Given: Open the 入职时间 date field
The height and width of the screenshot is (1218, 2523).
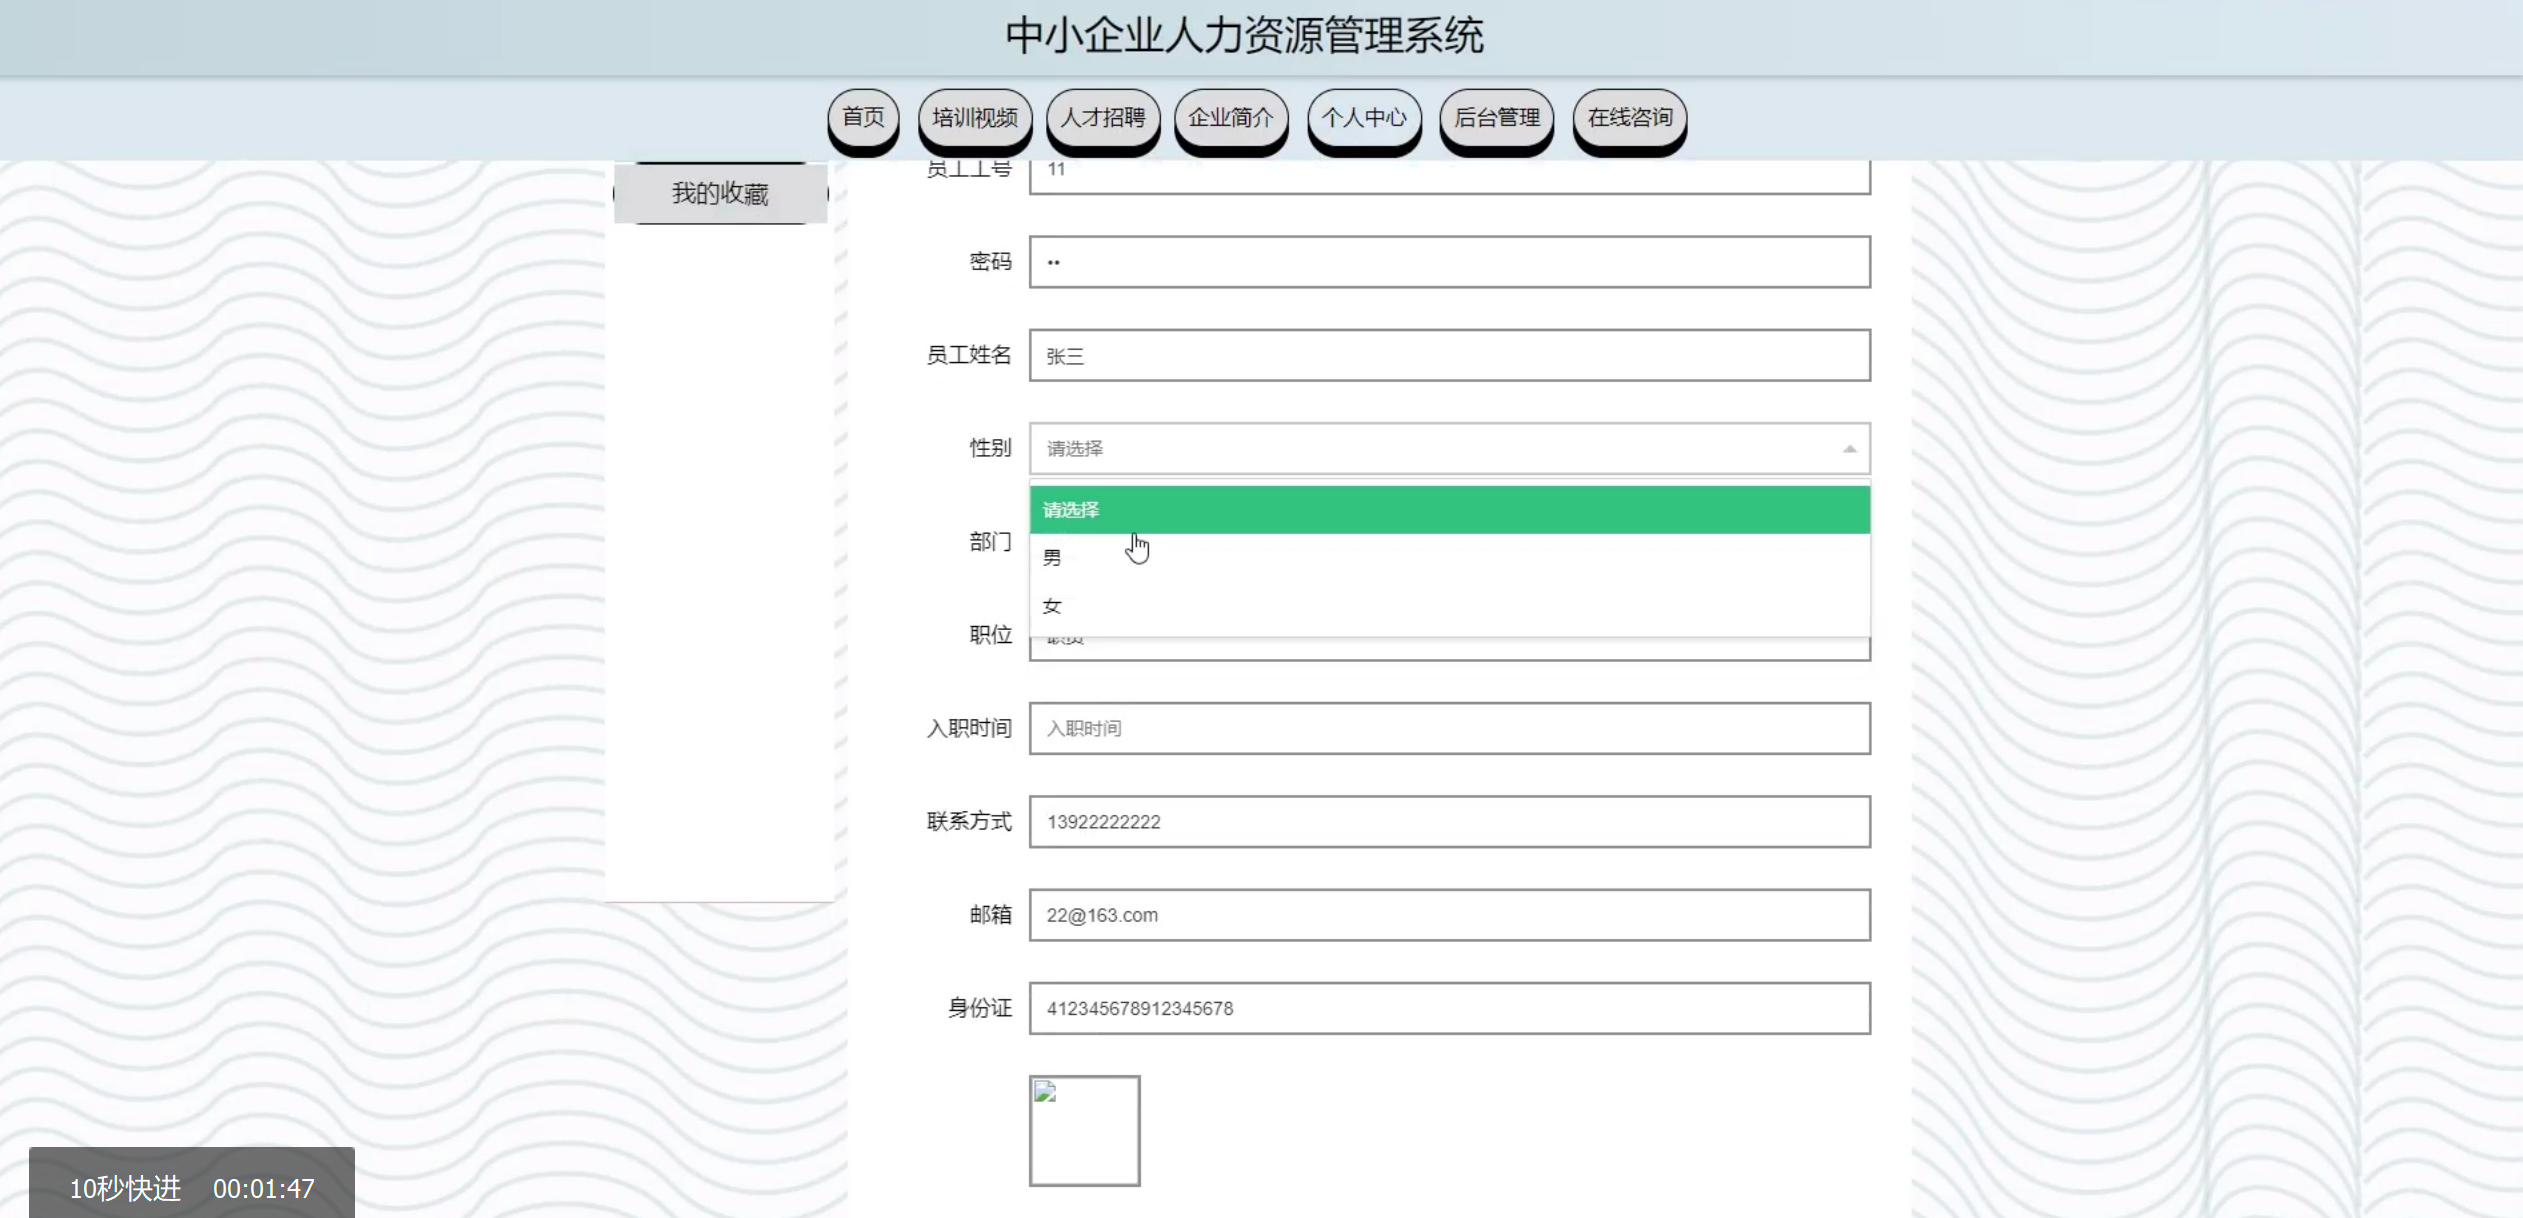Looking at the screenshot, I should 1449,729.
